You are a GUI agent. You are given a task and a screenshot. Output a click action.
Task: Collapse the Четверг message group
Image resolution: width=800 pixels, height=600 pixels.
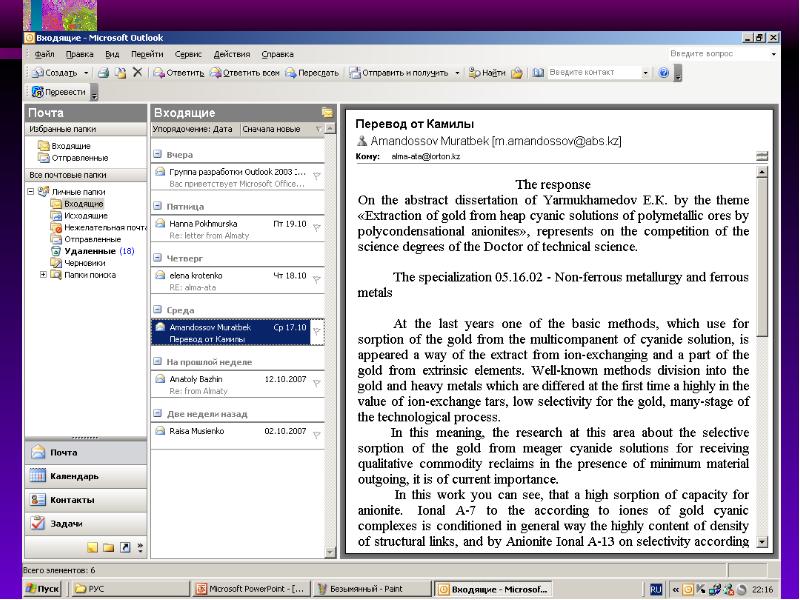tap(158, 258)
